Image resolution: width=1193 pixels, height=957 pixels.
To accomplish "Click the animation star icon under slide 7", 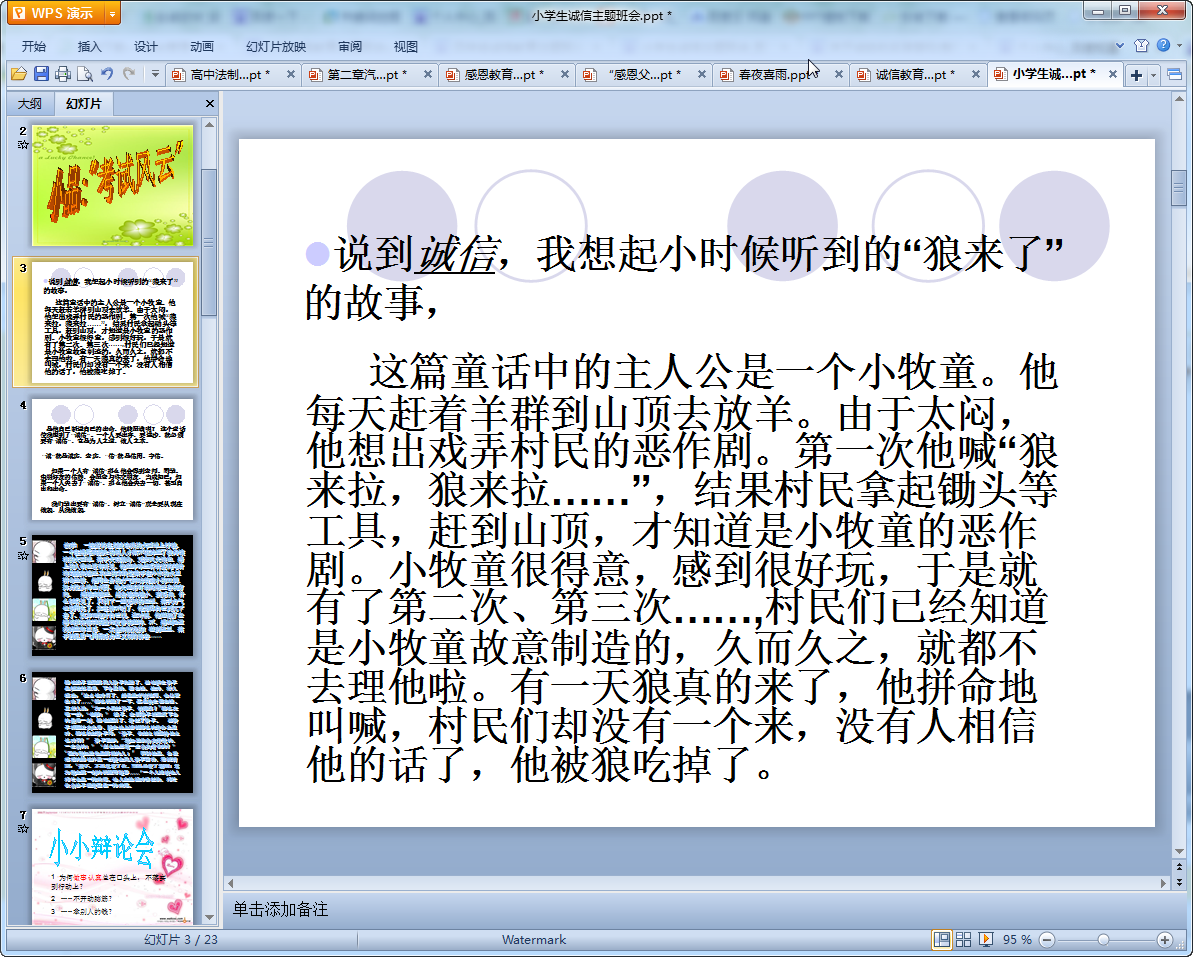I will tap(23, 828).
